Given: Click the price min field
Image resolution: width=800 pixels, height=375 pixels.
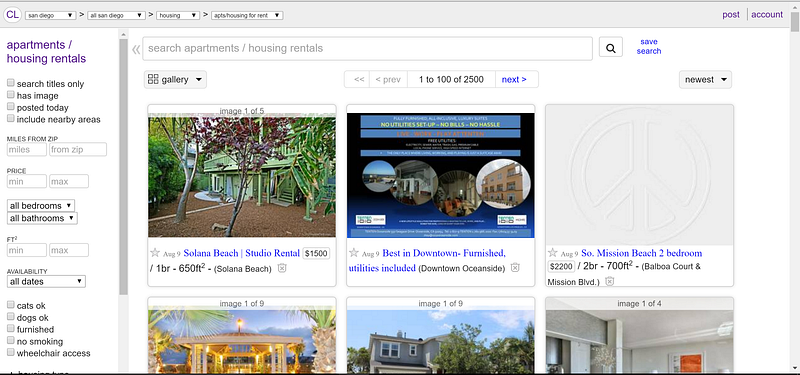Looking at the screenshot, I should pyautogui.click(x=27, y=181).
